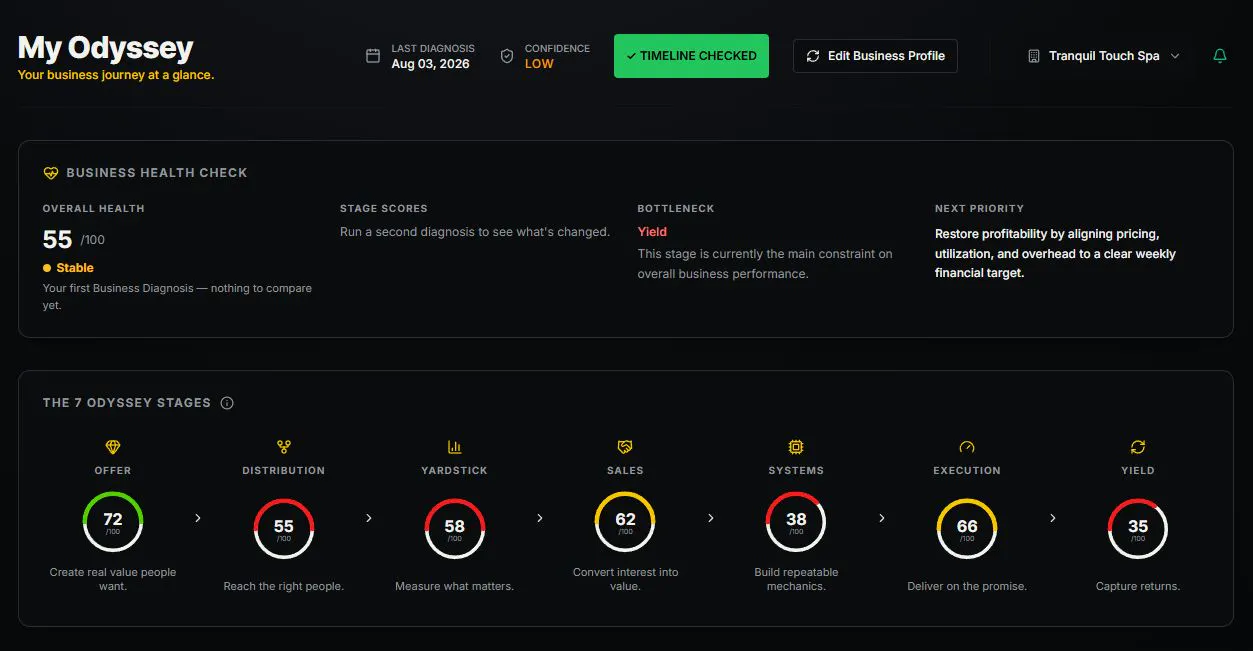
Task: Select the Offer score ring showing 72
Action: coord(113,523)
